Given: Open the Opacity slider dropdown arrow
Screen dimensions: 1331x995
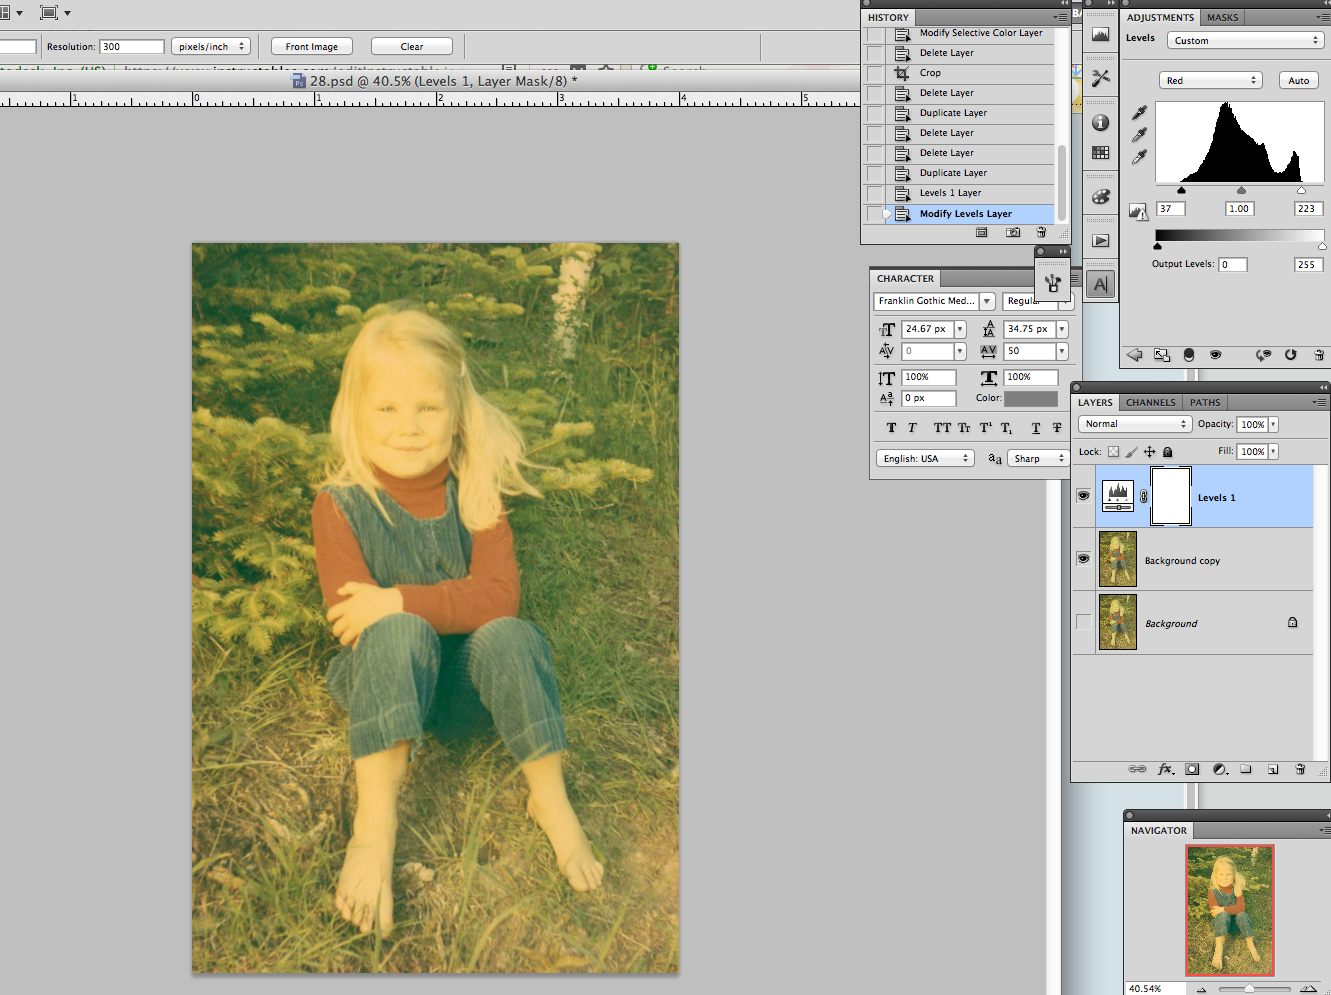Looking at the screenshot, I should click(x=1273, y=425).
